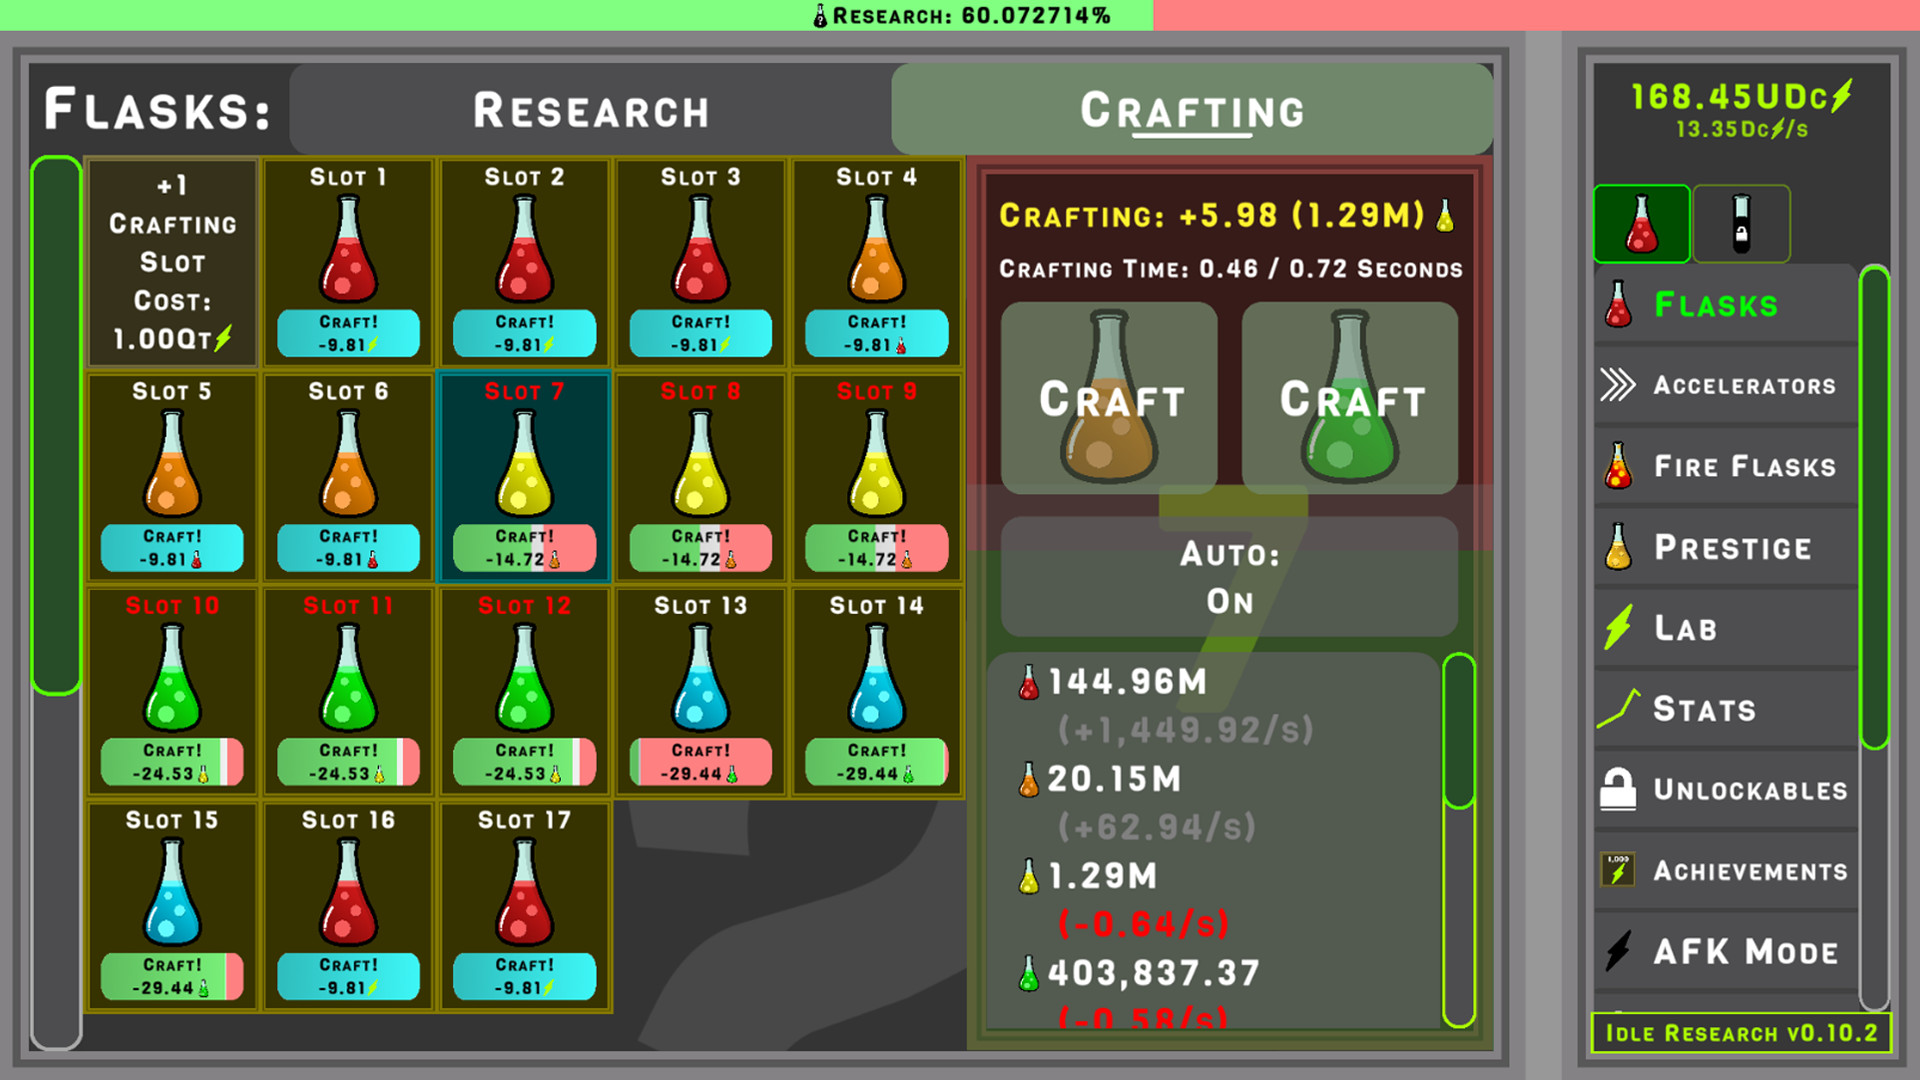Open the Accelerators panel via double-chevron icon
The width and height of the screenshot is (1920, 1080).
(x=1620, y=385)
